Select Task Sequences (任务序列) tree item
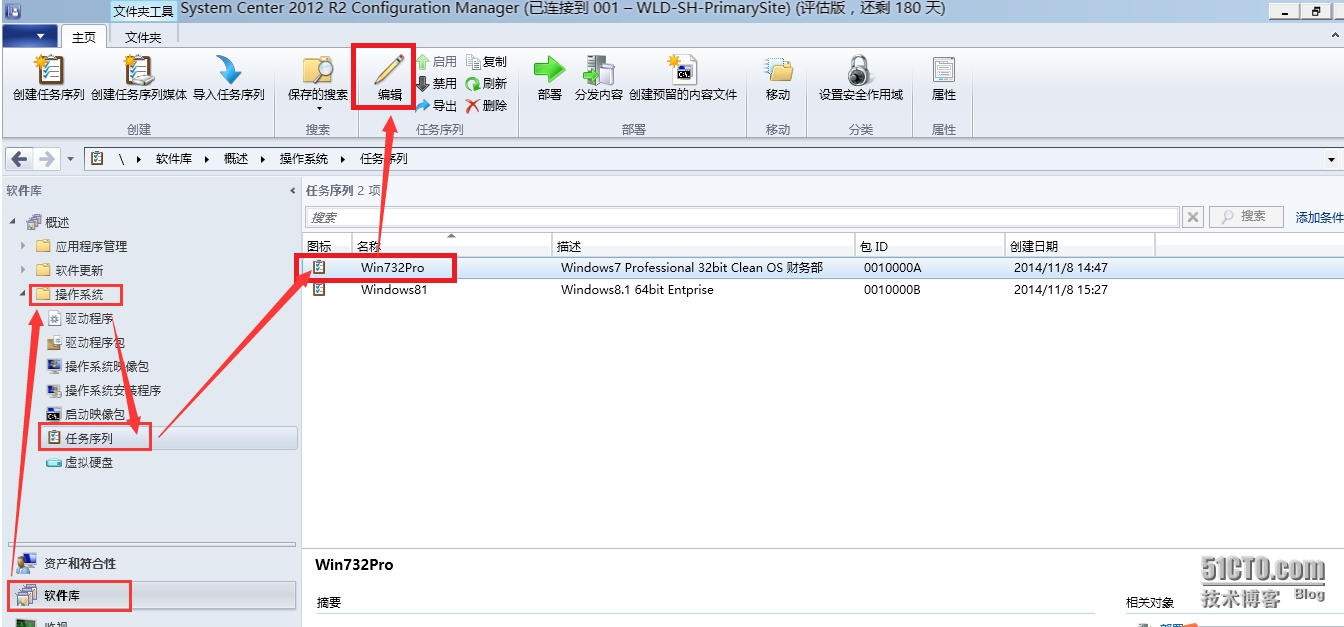This screenshot has height=627, width=1344. click(81, 438)
